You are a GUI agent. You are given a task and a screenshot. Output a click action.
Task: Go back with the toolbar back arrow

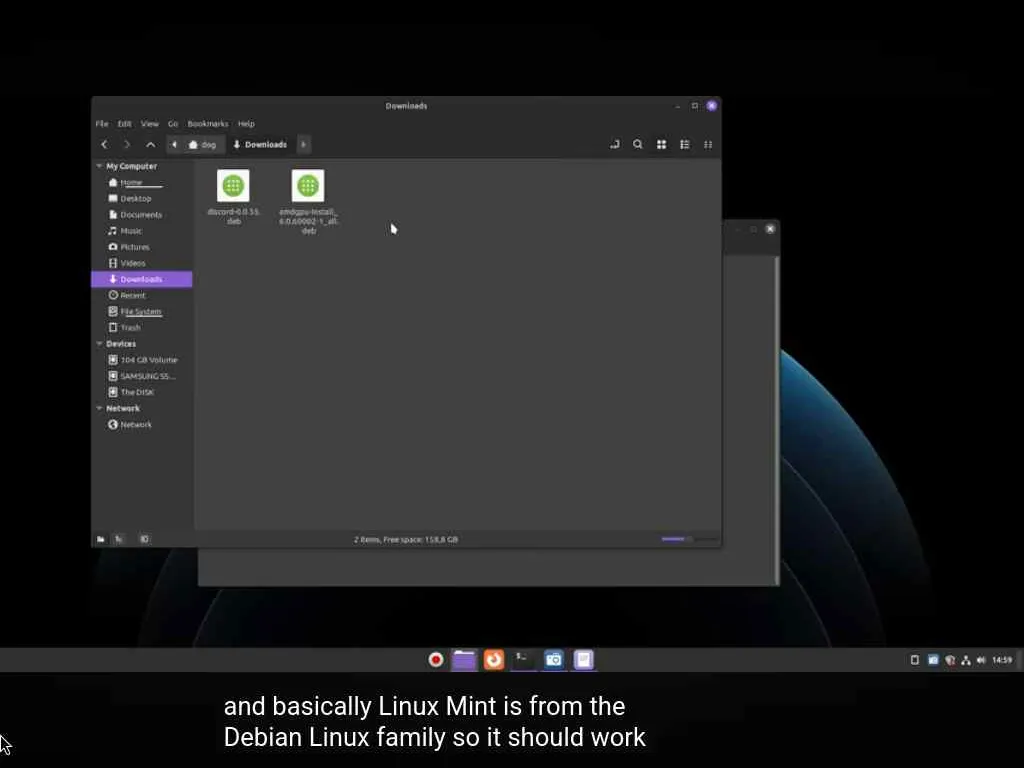[x=104, y=144]
